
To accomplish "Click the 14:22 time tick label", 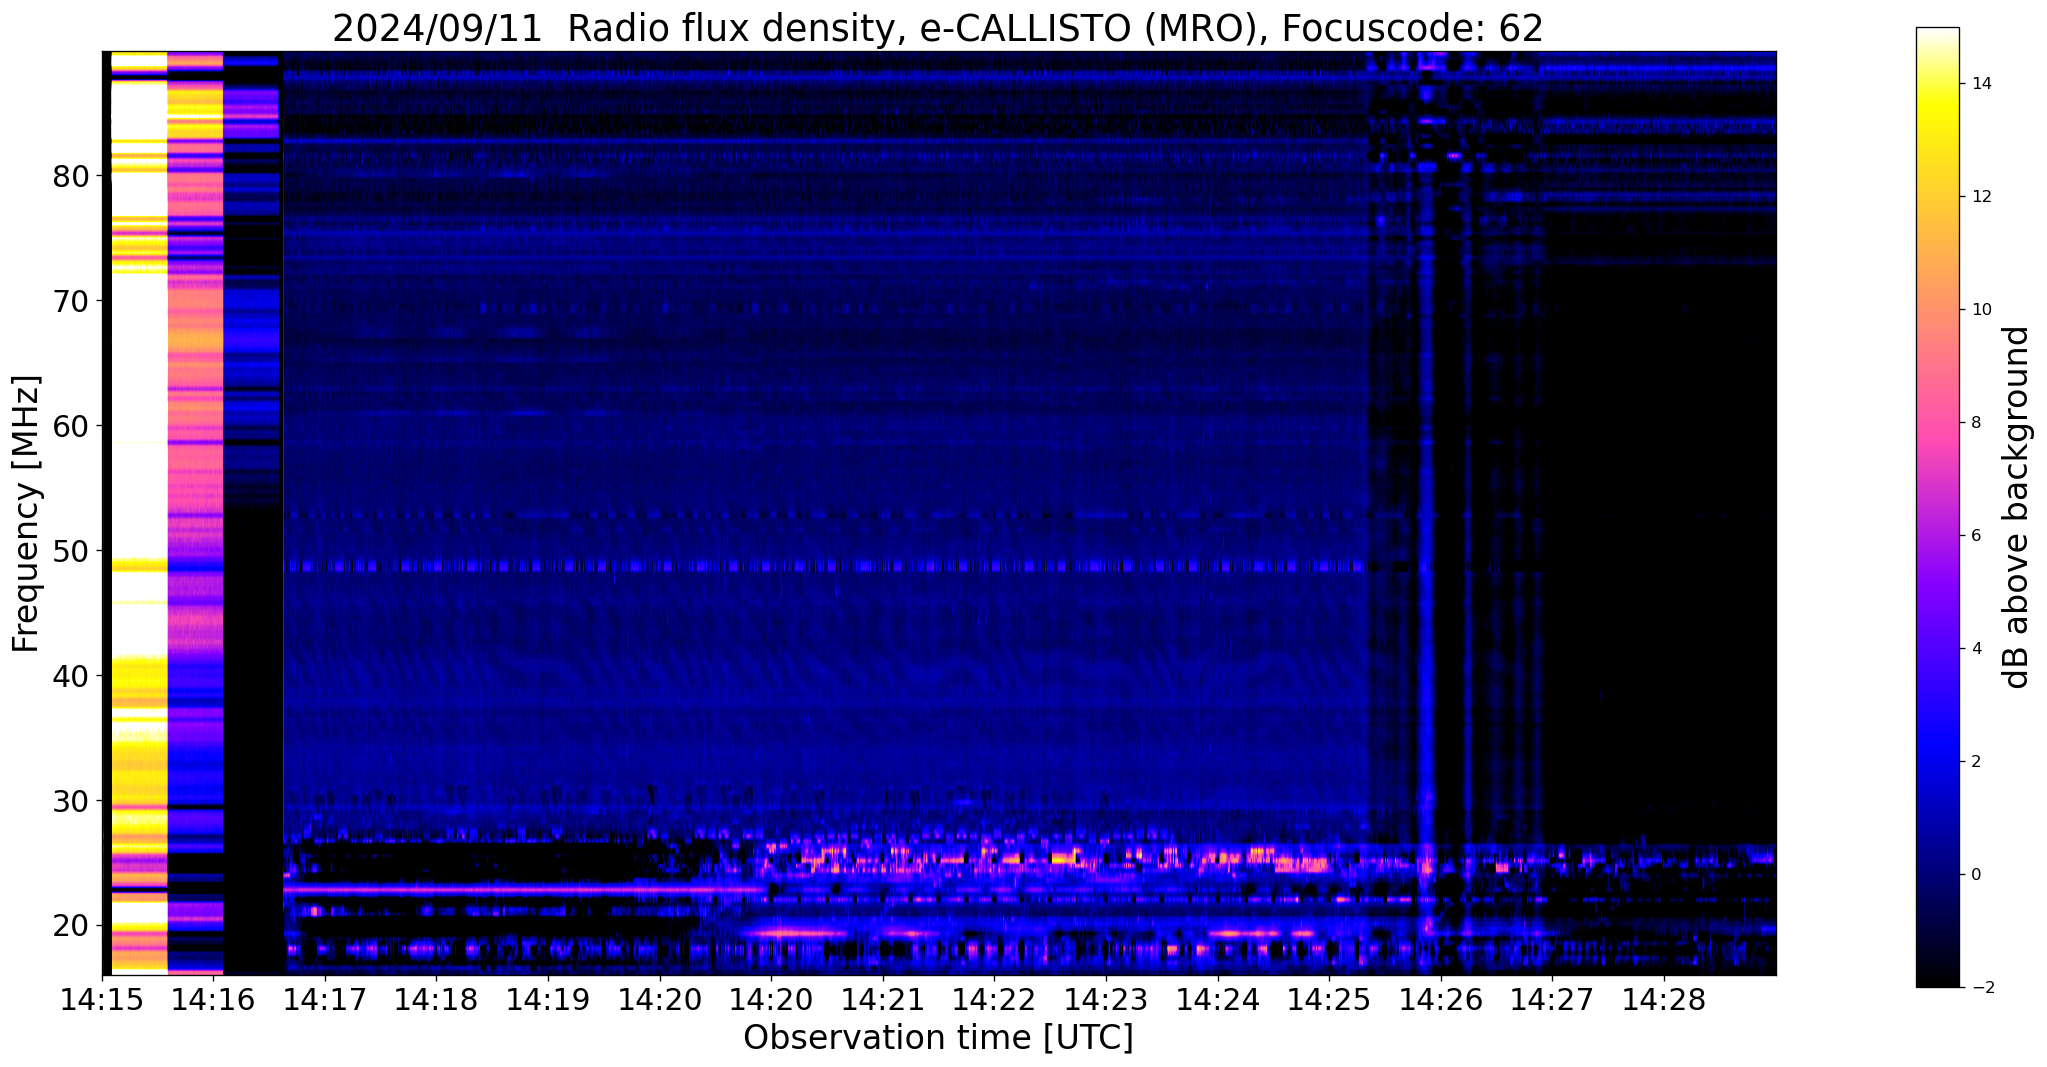I will tap(994, 999).
